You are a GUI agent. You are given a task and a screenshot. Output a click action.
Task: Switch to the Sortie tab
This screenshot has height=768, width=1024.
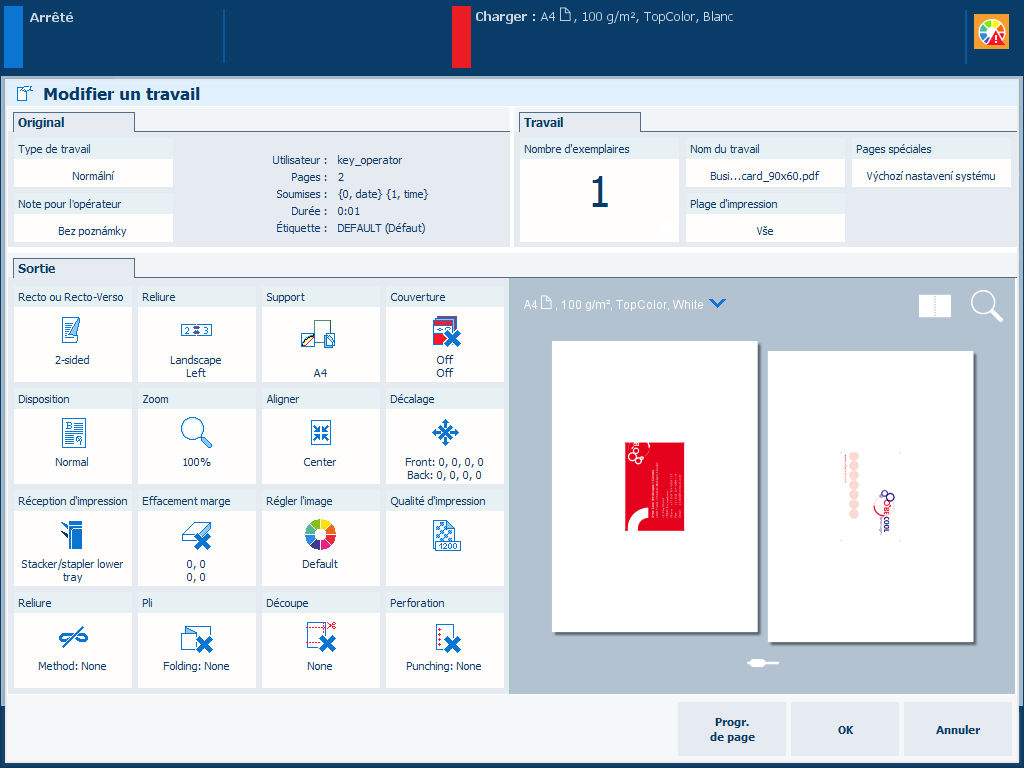click(x=72, y=268)
